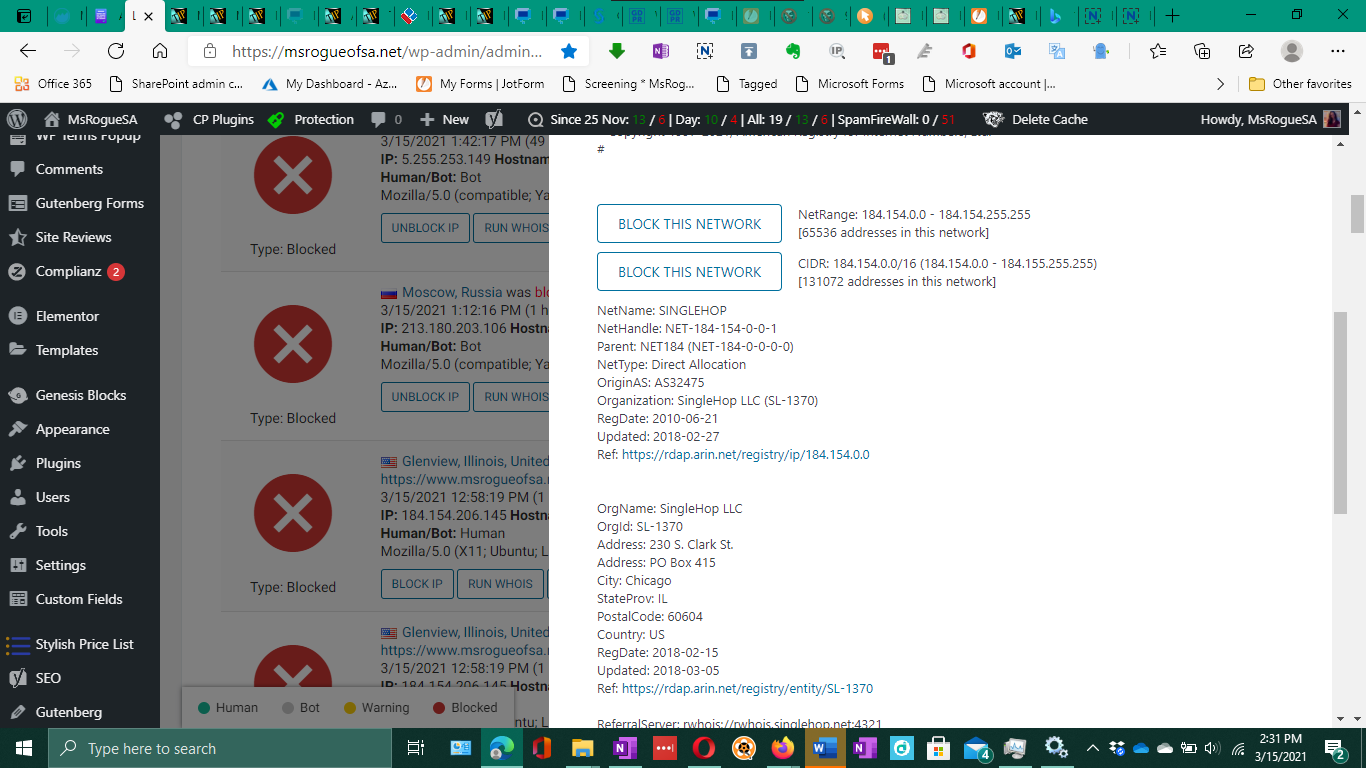1366x768 pixels.
Task: Click the Windows taskbar search box
Action: pos(220,748)
